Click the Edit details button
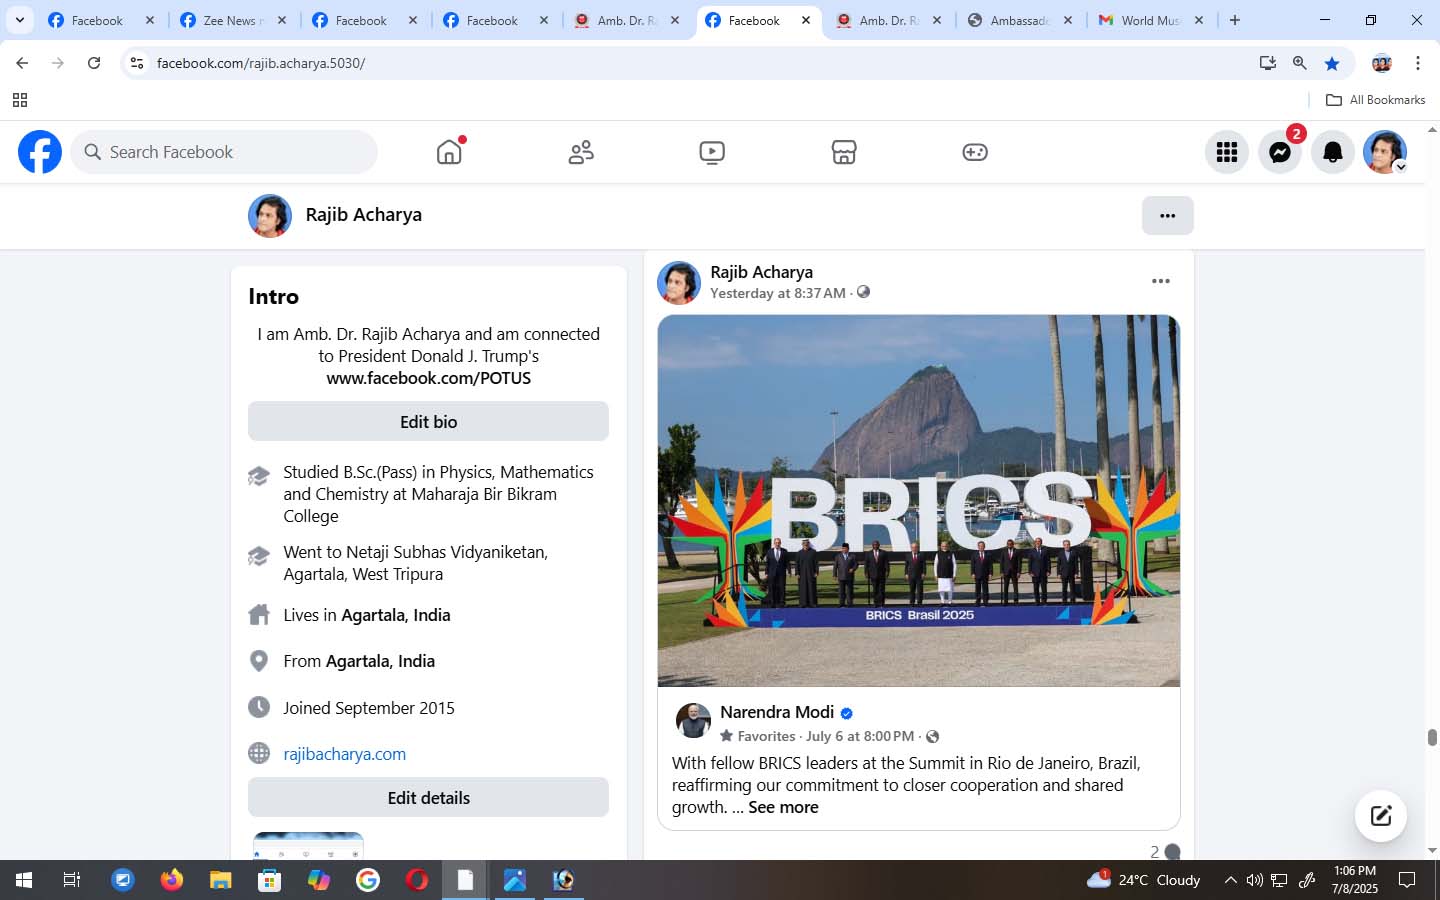The image size is (1440, 900). [x=428, y=798]
